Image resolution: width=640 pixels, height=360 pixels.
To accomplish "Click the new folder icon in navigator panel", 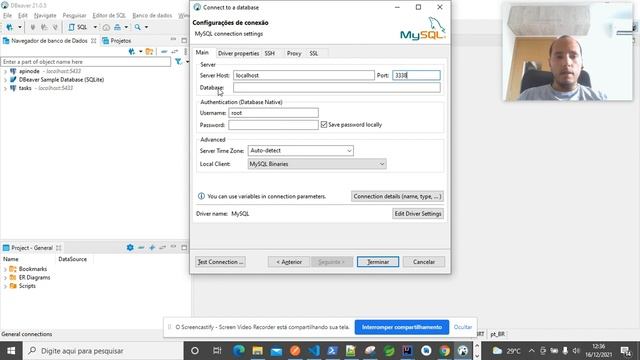I will click(x=149, y=52).
